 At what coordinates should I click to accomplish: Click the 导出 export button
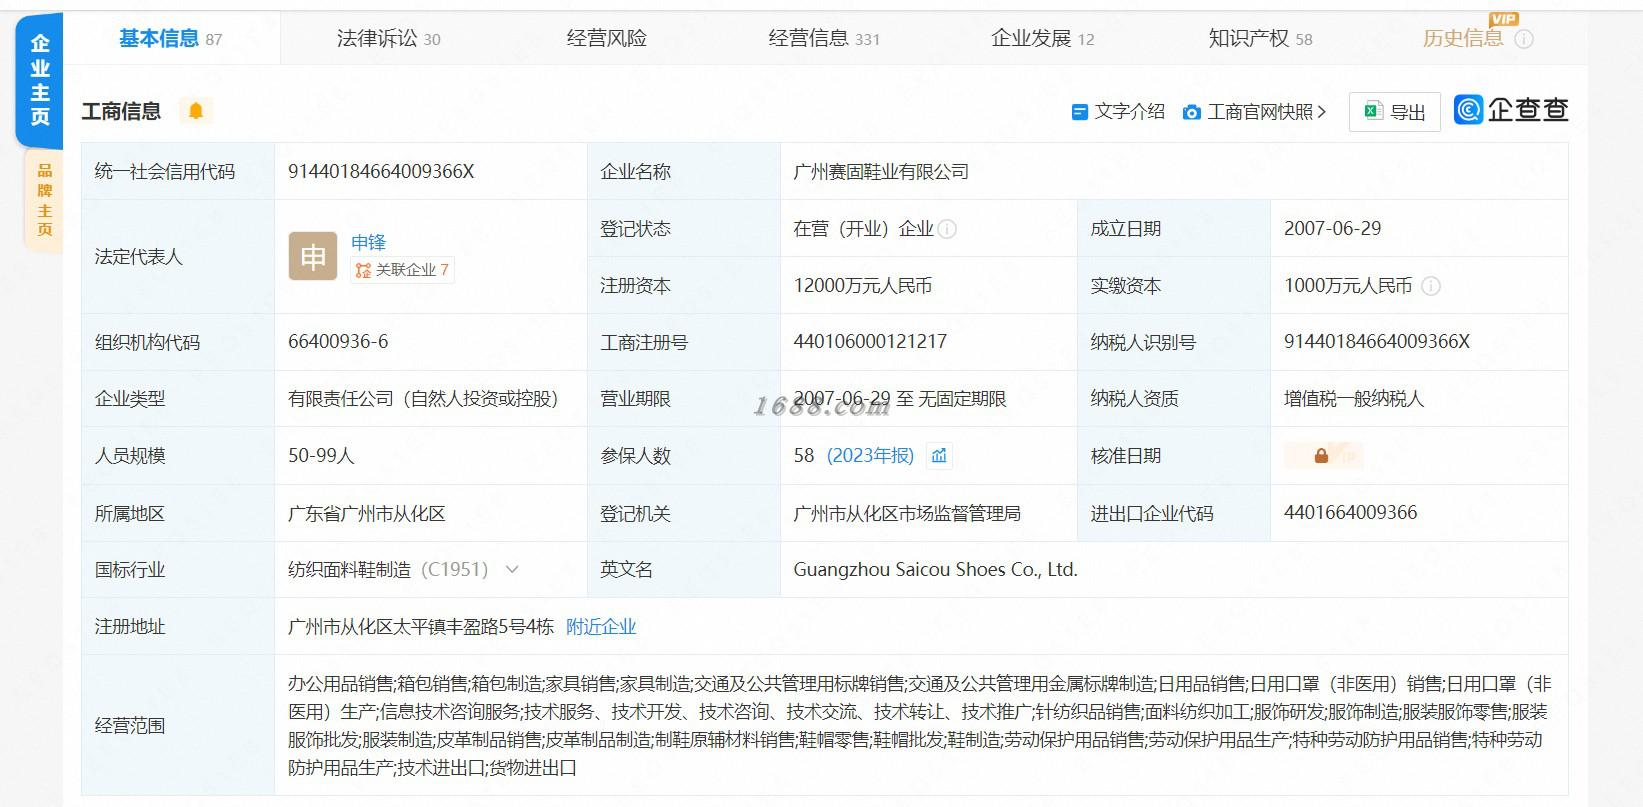[x=1395, y=112]
